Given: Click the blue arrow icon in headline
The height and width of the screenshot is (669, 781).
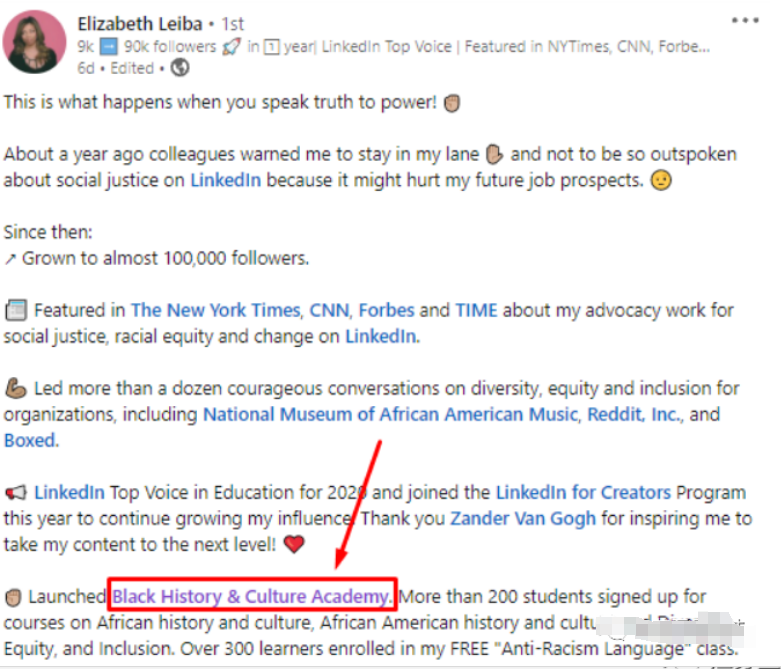Looking at the screenshot, I should click(x=109, y=47).
